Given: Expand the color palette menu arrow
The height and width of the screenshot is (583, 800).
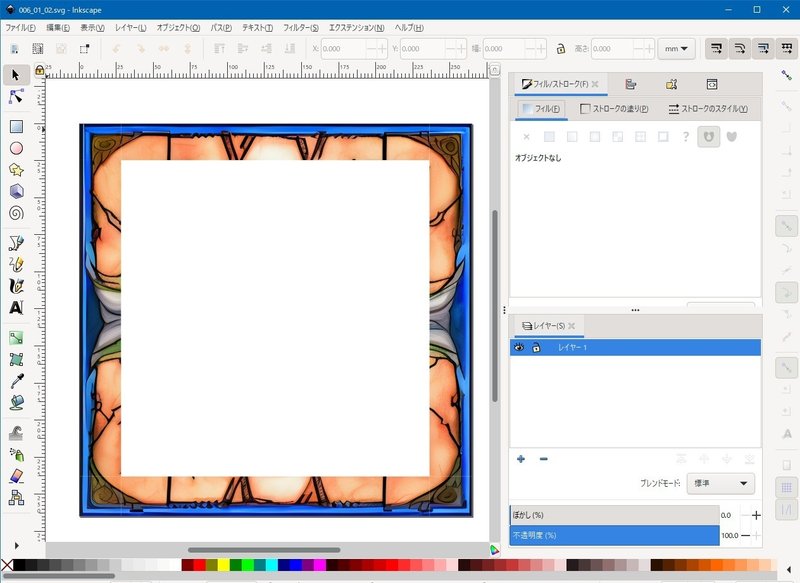Looking at the screenshot, I should pos(789,569).
